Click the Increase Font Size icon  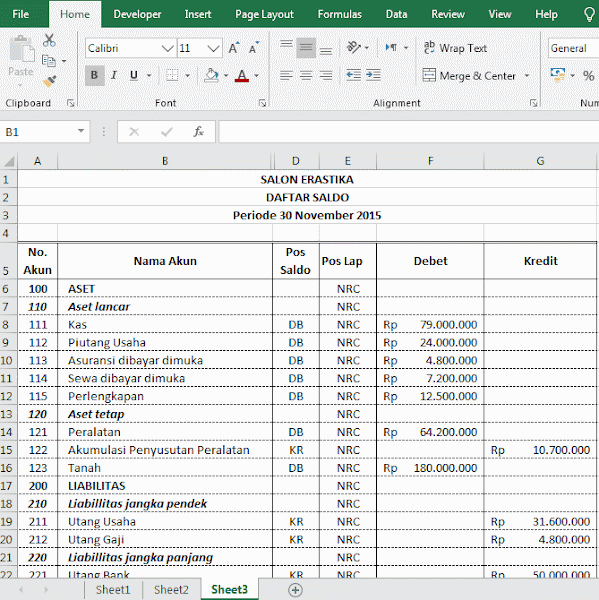pyautogui.click(x=234, y=48)
